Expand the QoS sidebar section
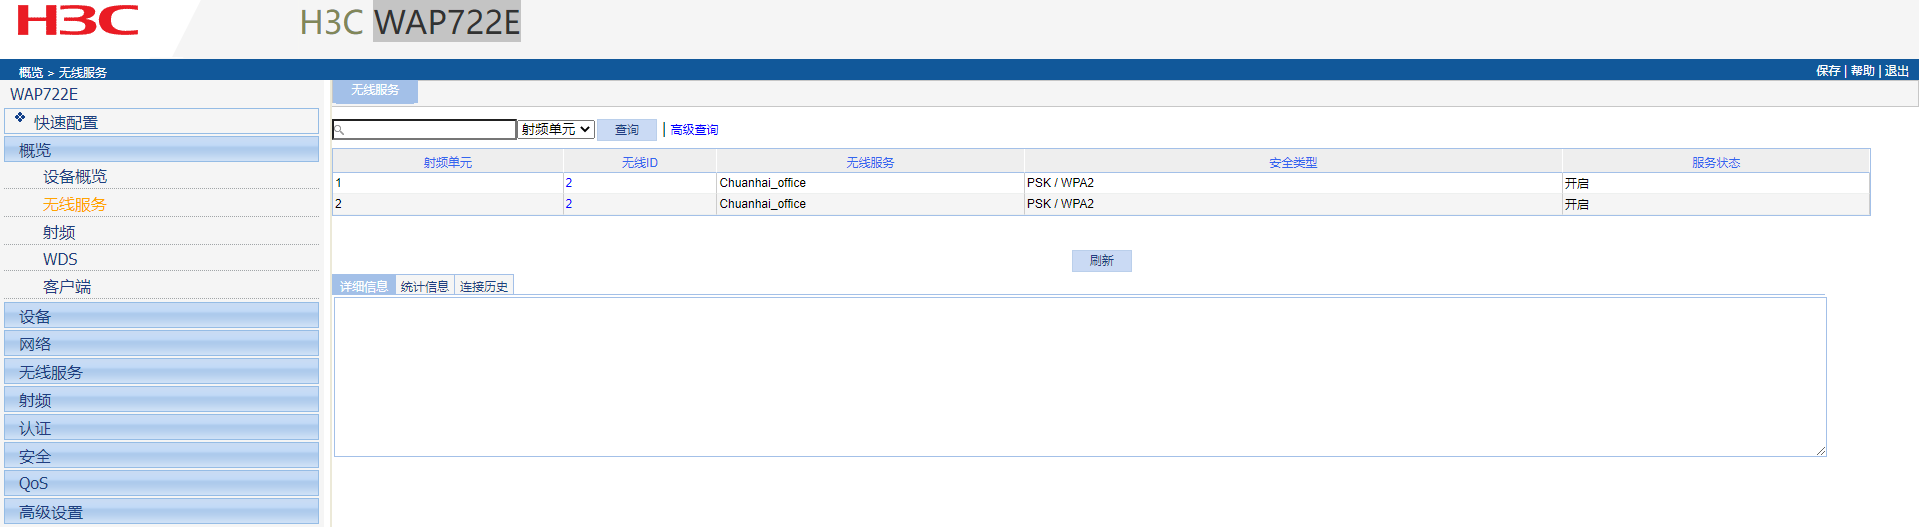This screenshot has width=1919, height=527. [x=162, y=483]
